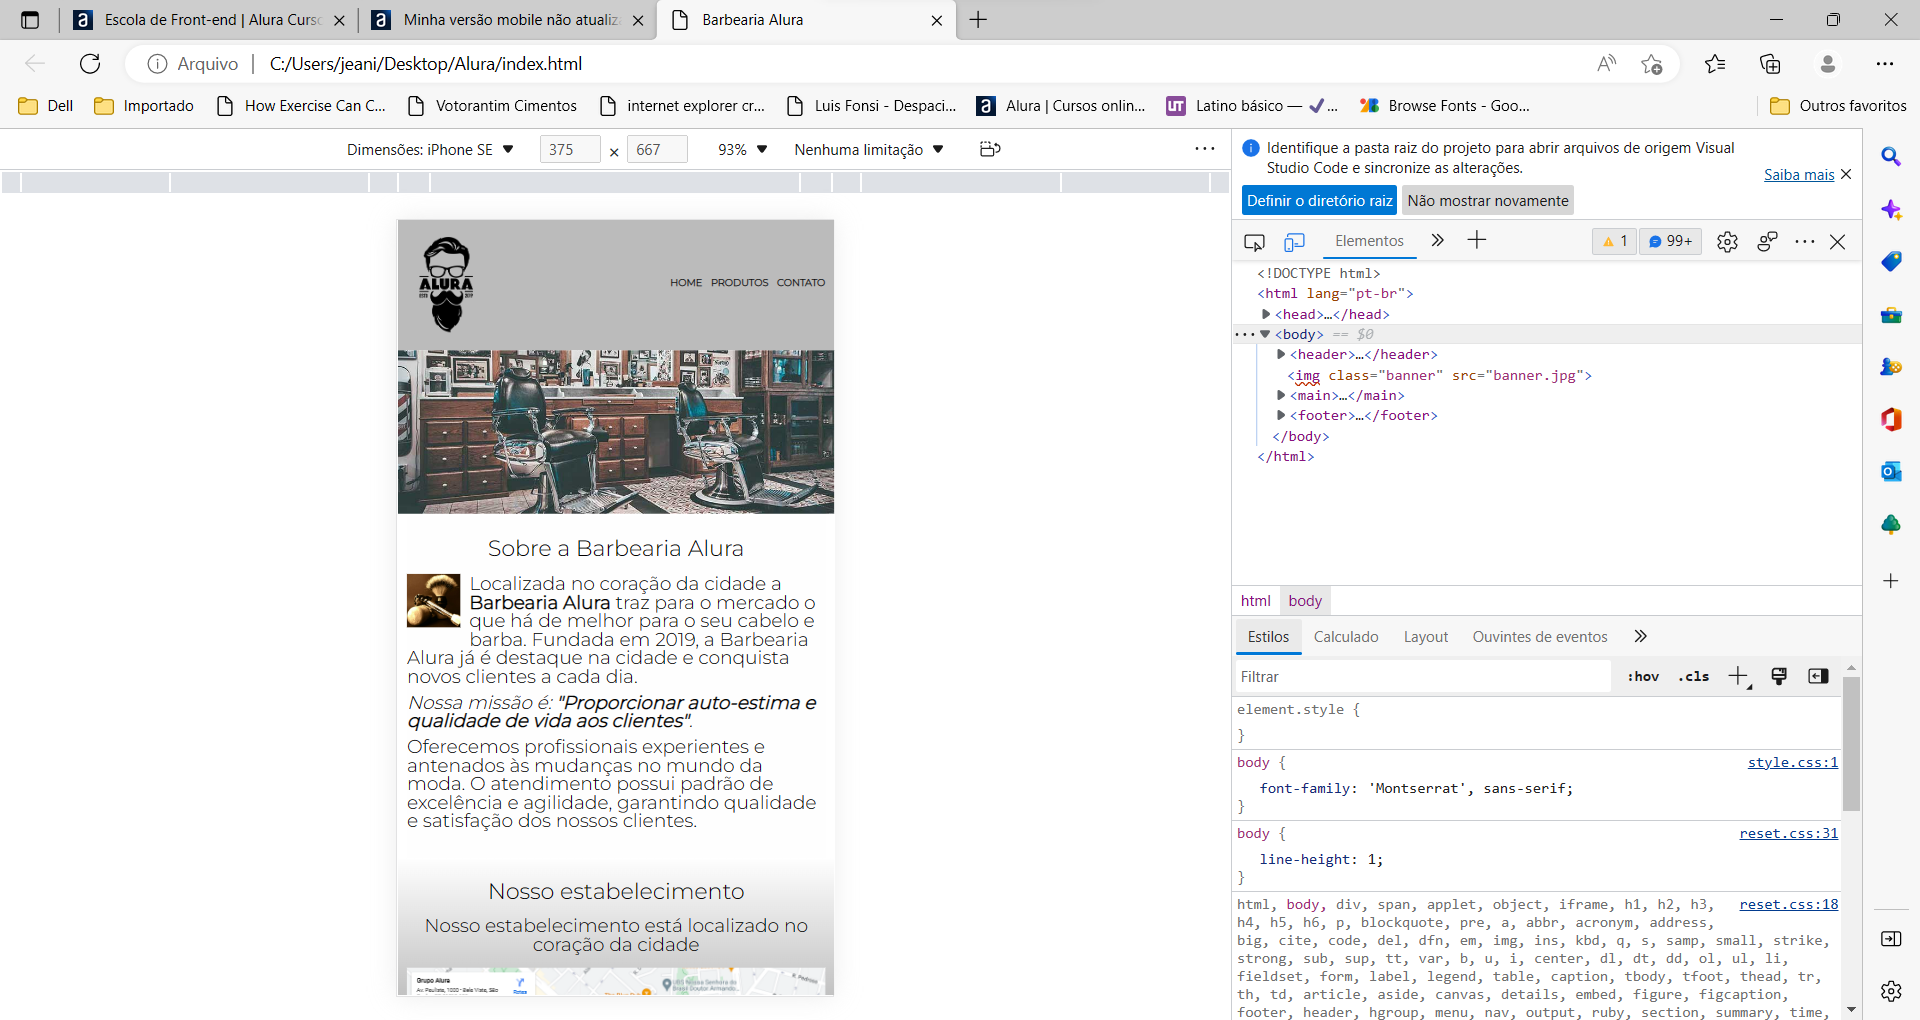
Task: Click the warning count badge showing 1
Action: coord(1614,241)
